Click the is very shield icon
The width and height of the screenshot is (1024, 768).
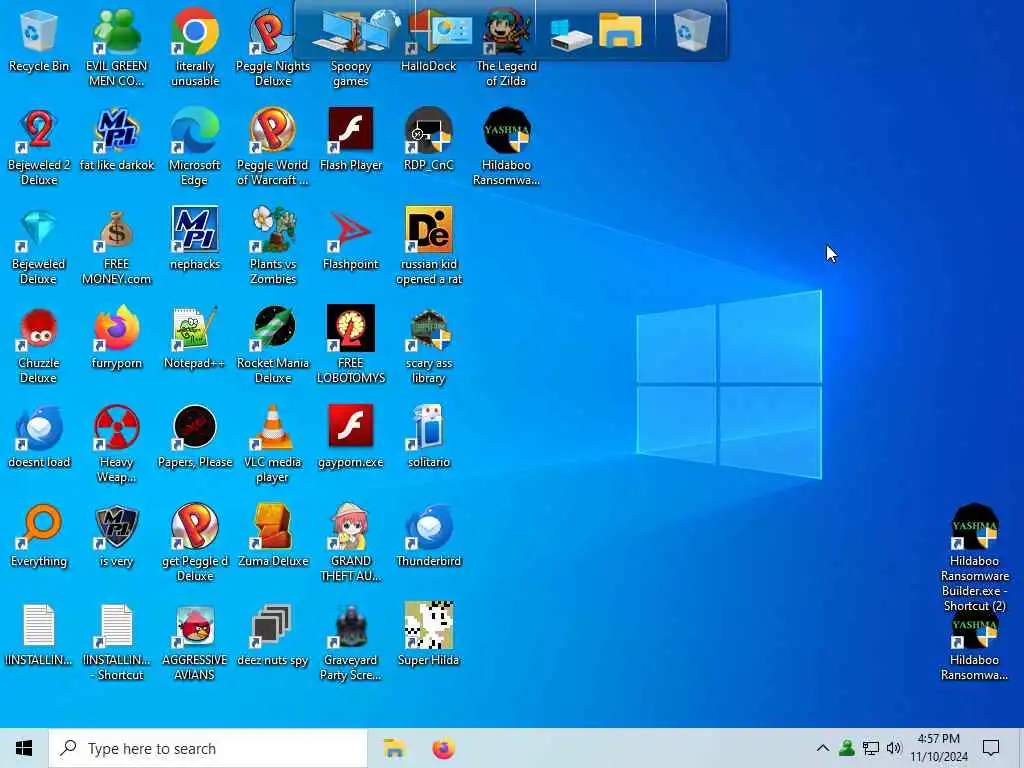(116, 536)
